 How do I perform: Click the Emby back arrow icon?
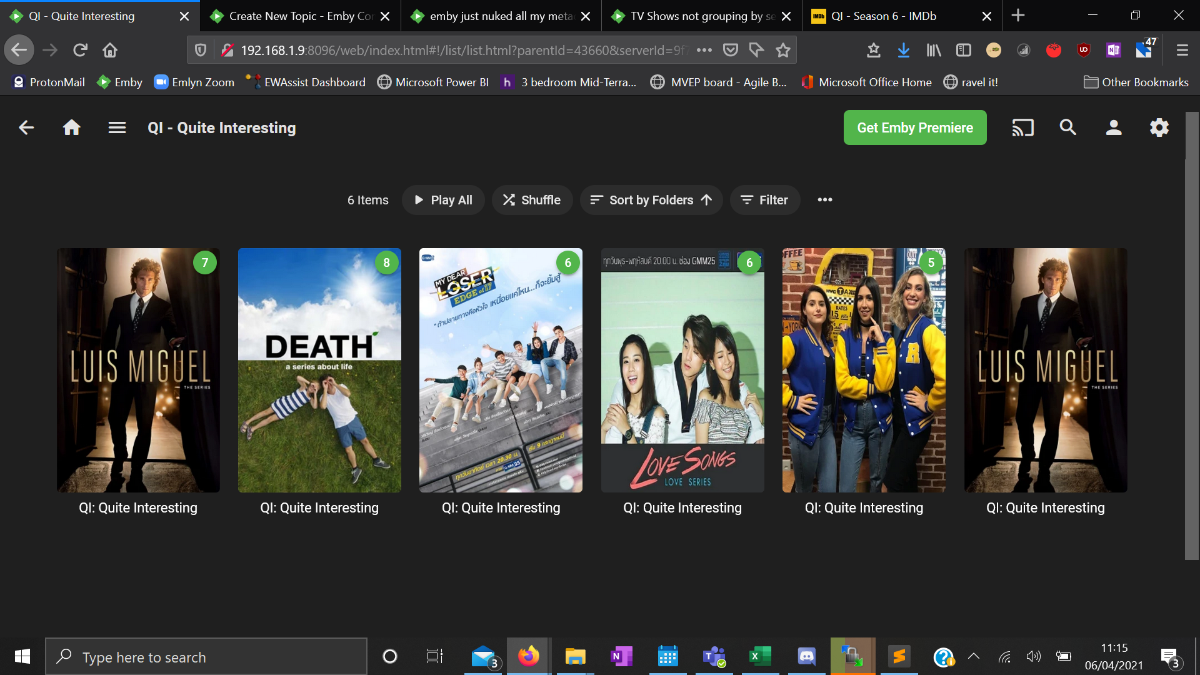coord(27,128)
